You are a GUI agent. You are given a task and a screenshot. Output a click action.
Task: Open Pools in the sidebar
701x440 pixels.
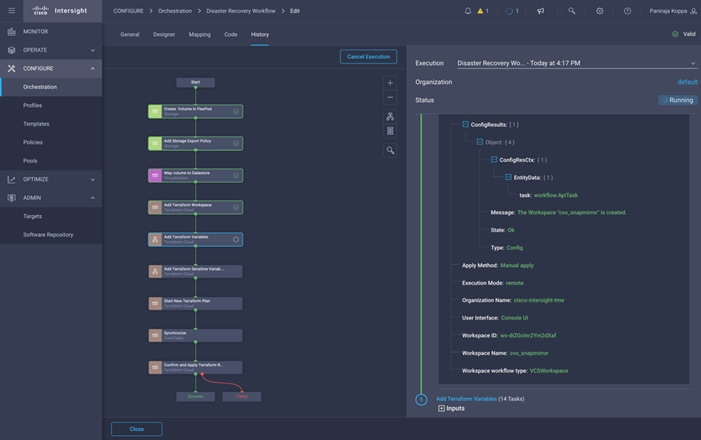(x=51, y=161)
